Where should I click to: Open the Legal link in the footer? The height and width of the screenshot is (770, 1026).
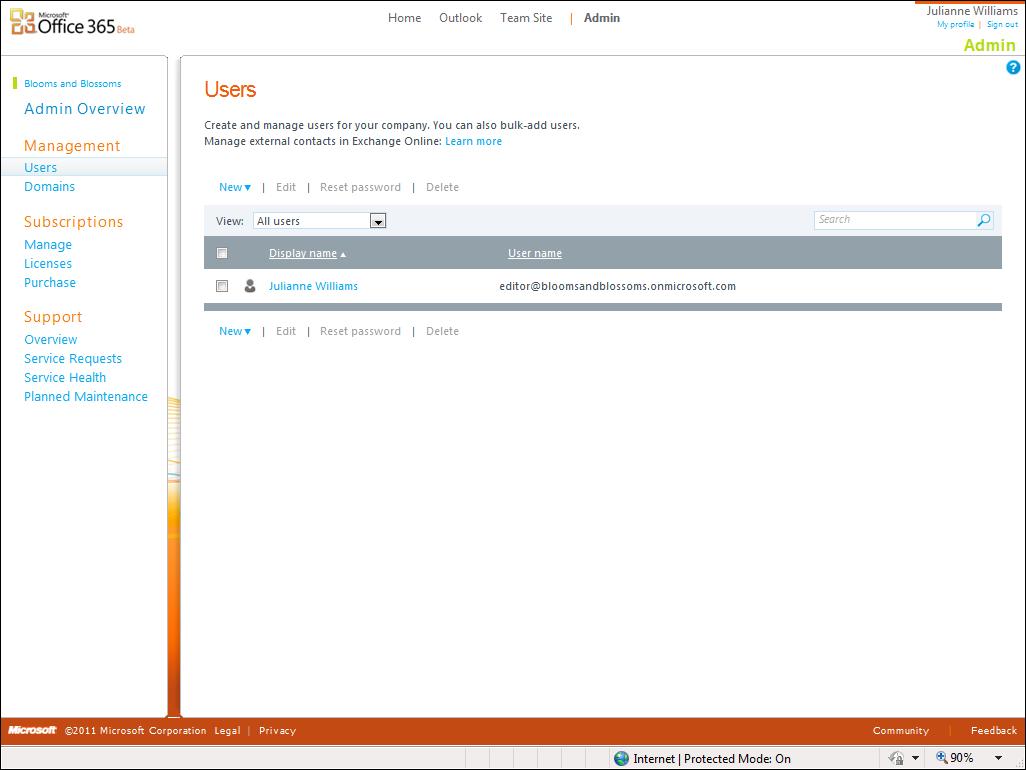[x=227, y=731]
